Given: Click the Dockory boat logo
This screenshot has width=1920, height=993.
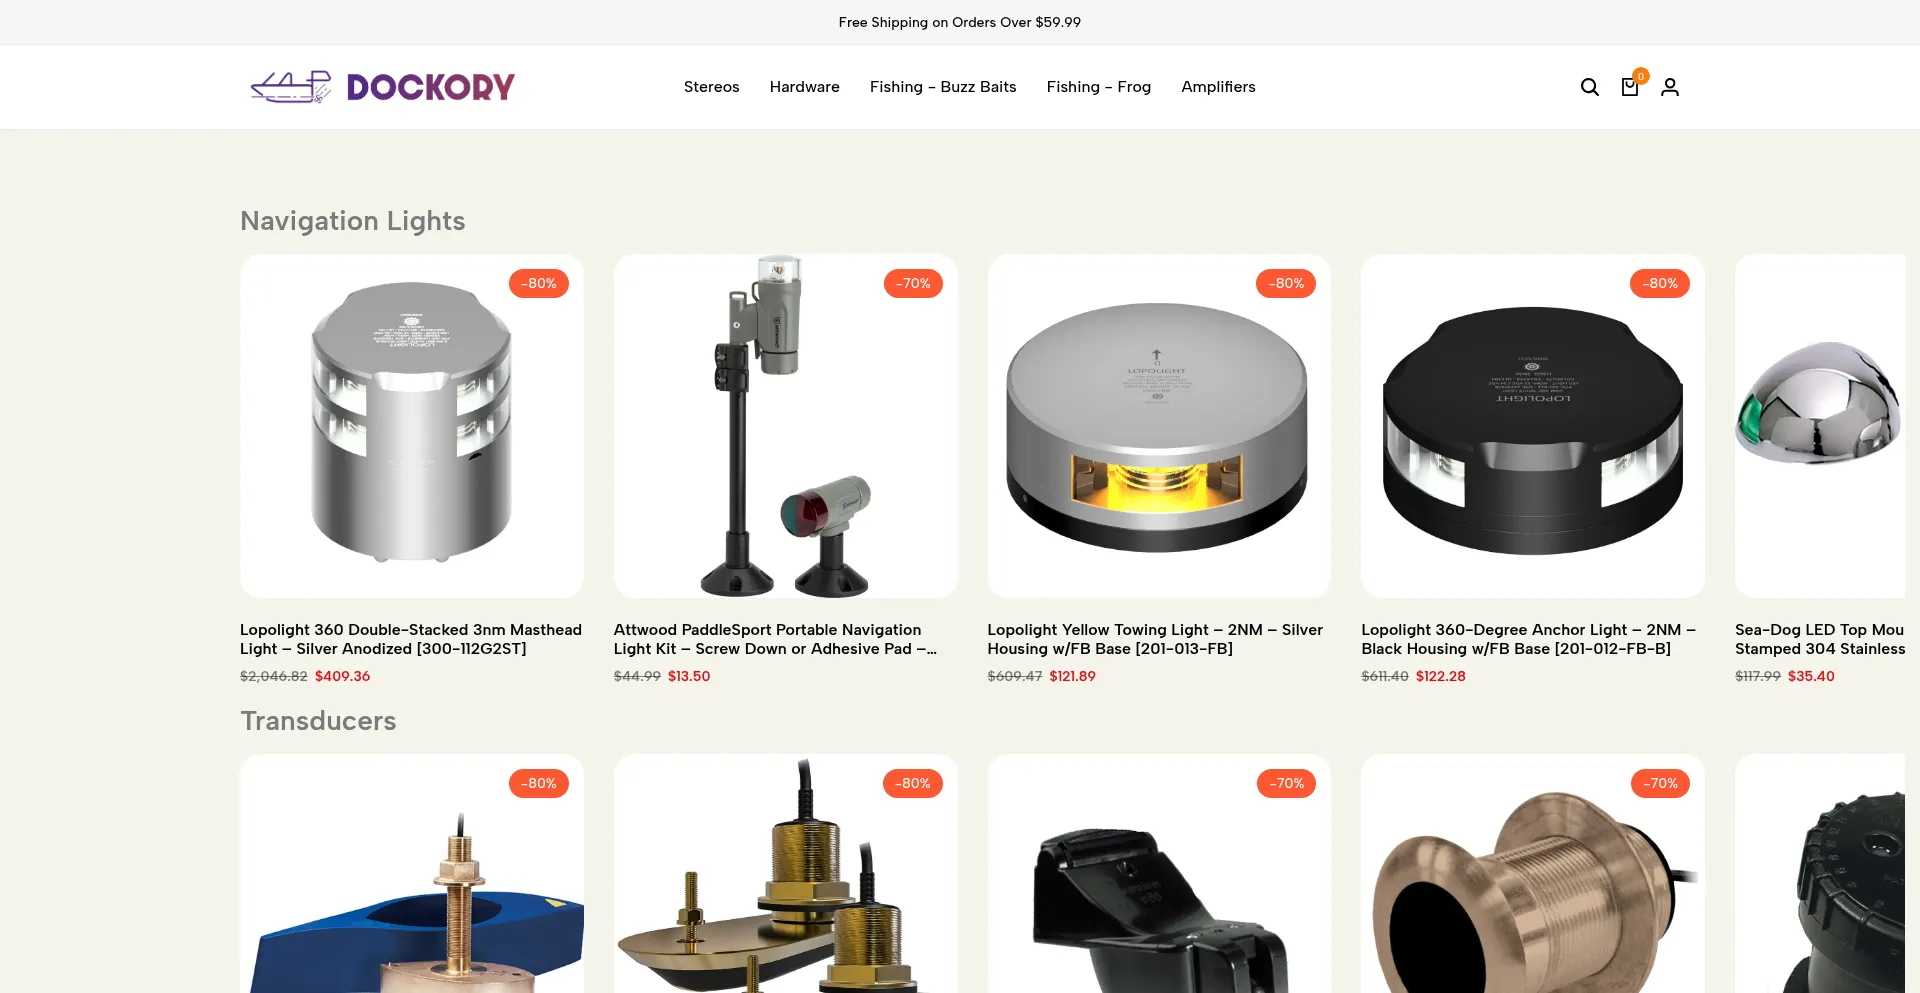Looking at the screenshot, I should (x=382, y=87).
